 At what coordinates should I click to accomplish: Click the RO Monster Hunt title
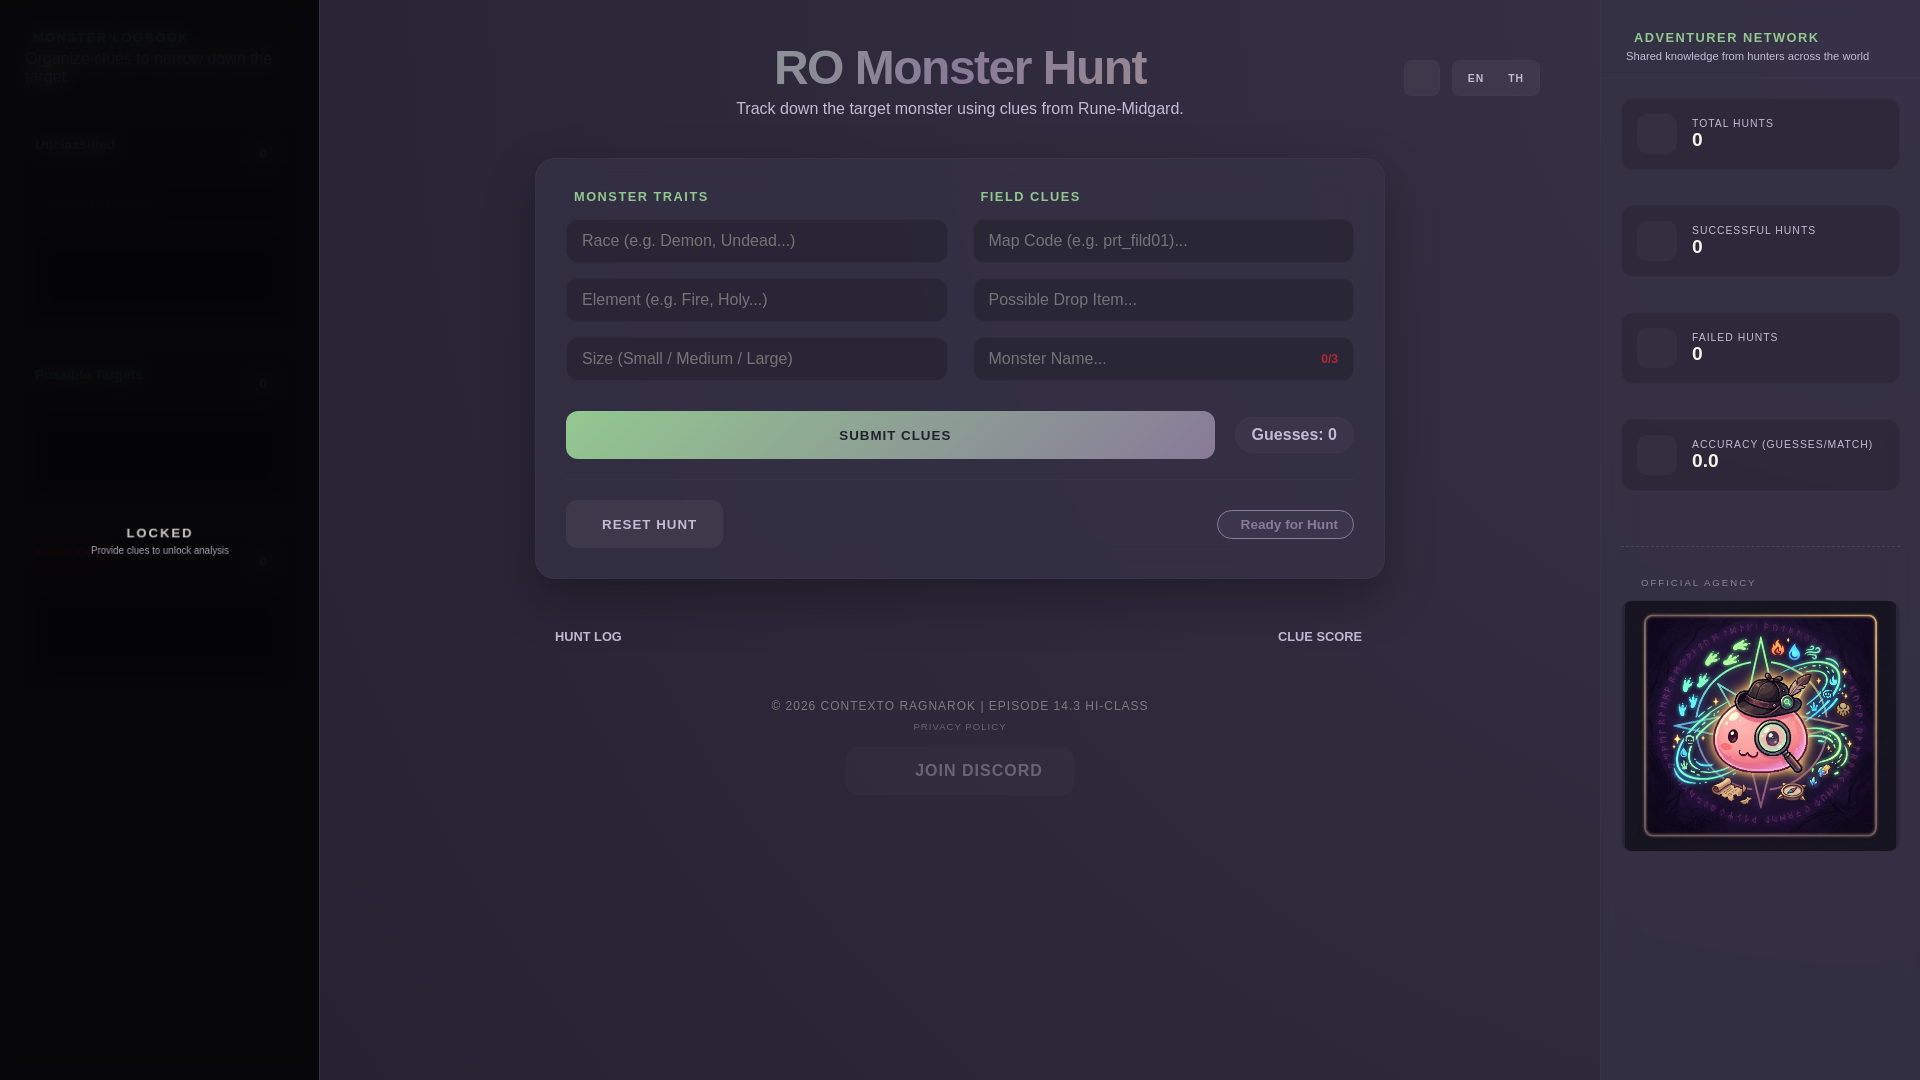tap(960, 68)
